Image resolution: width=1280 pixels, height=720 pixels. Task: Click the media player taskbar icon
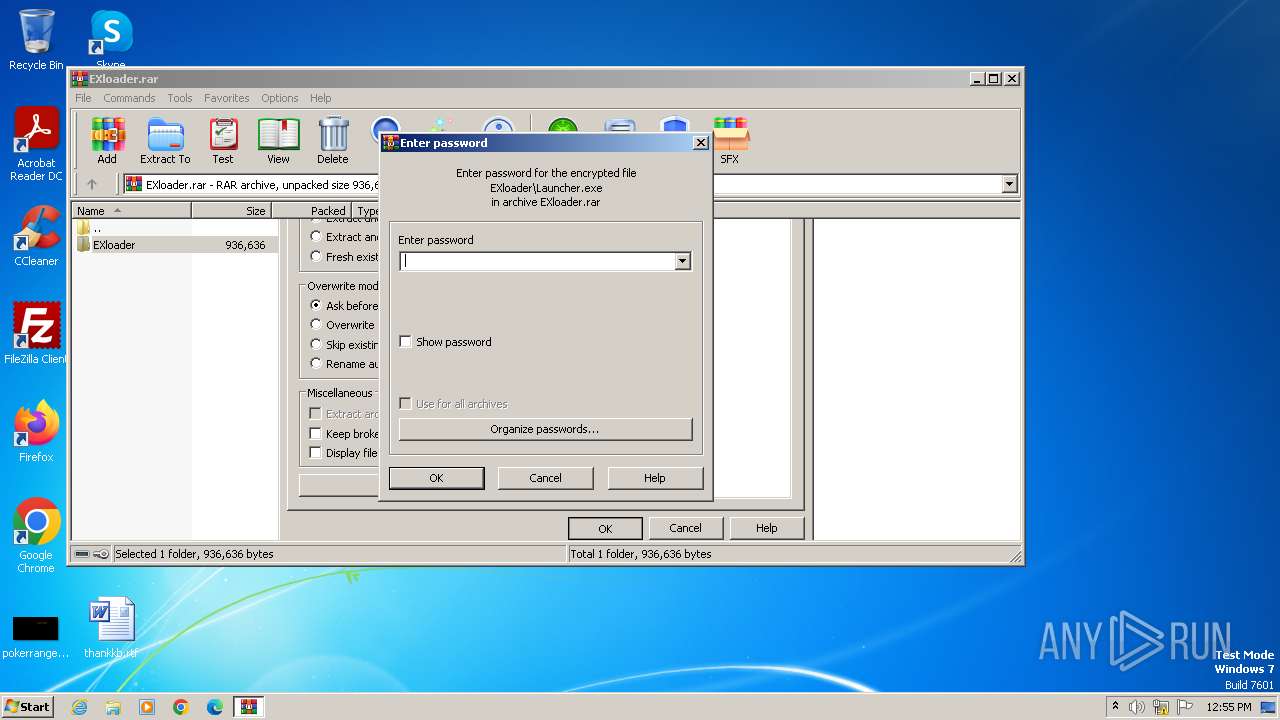[x=147, y=707]
